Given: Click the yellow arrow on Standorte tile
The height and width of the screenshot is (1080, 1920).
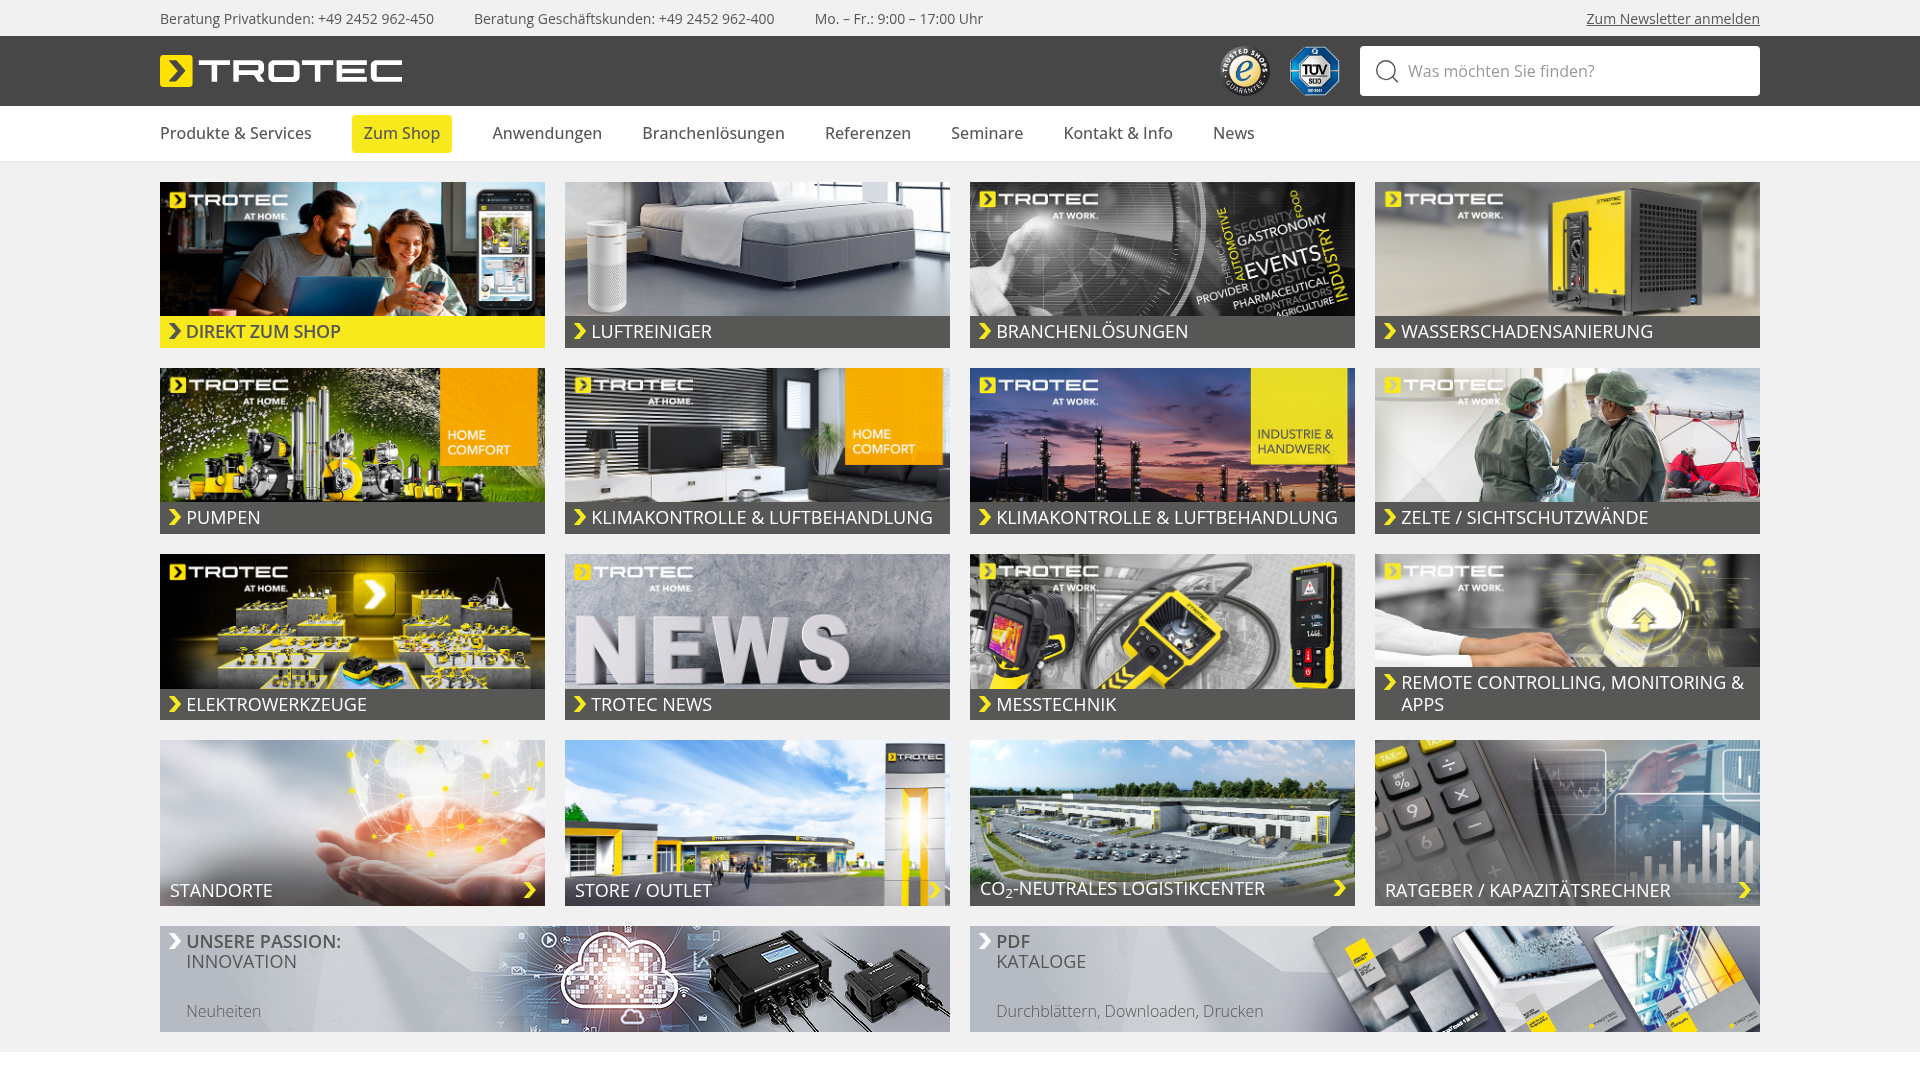Looking at the screenshot, I should (x=530, y=890).
